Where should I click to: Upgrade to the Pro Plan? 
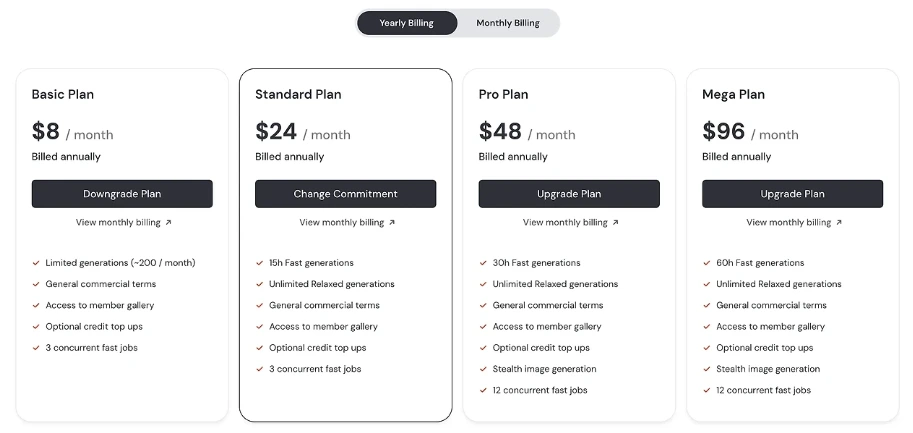click(569, 194)
